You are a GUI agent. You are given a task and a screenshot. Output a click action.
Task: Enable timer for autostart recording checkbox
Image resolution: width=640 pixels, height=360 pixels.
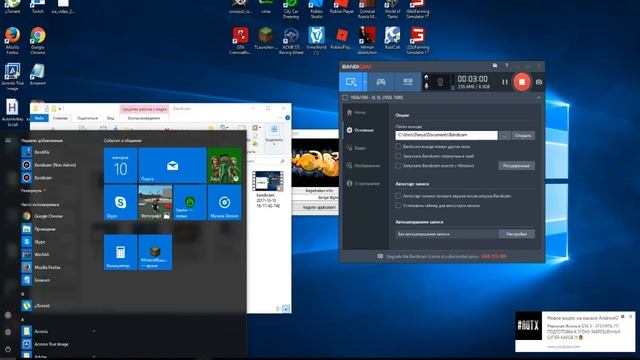pos(398,206)
